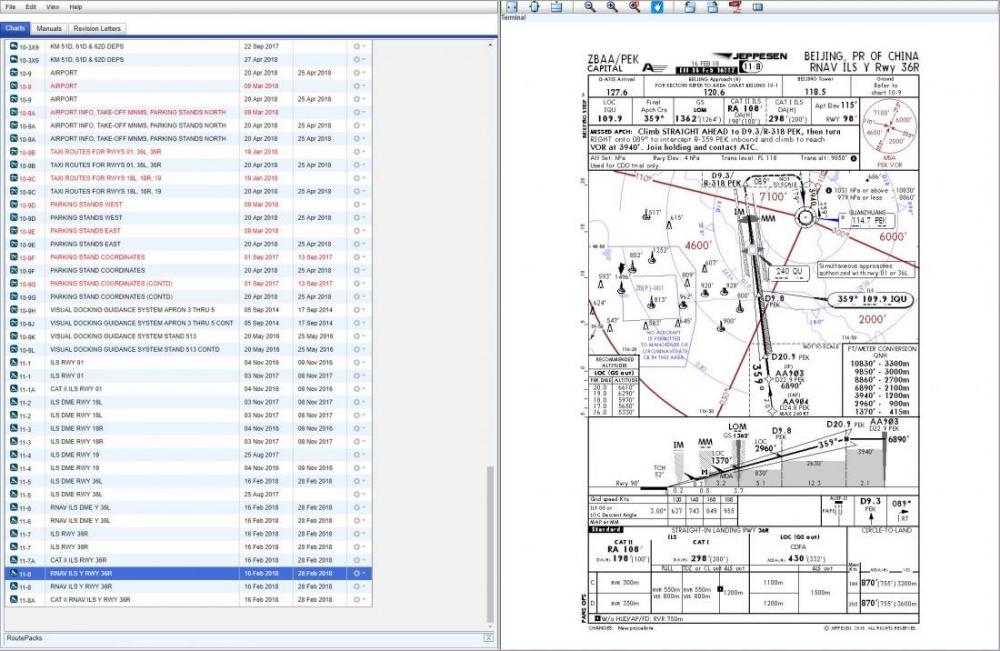Select 'VISUAL DOCKING GUIDANCE SYSTEM STAND 513 CONTD'
Screen dimensions: 1000x651
[188, 349]
